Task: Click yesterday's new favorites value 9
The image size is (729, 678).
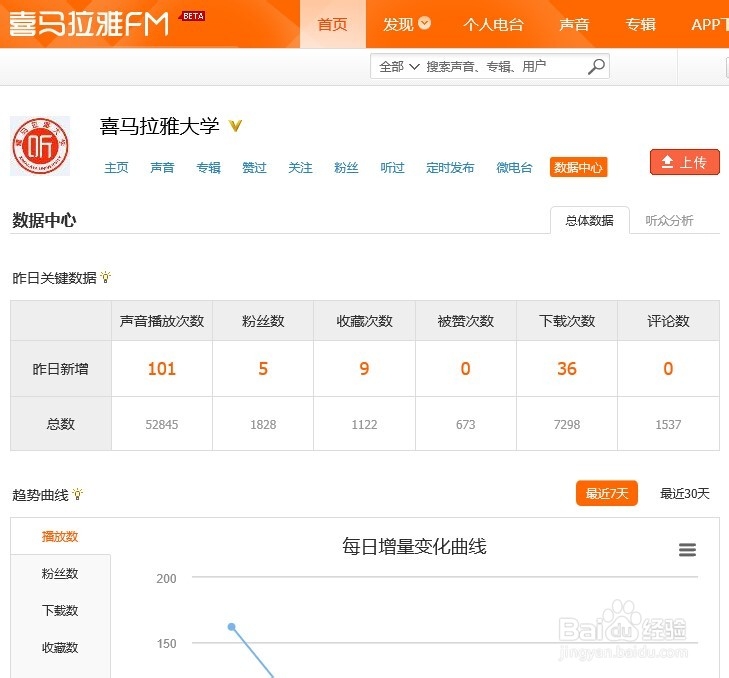Action: 364,369
